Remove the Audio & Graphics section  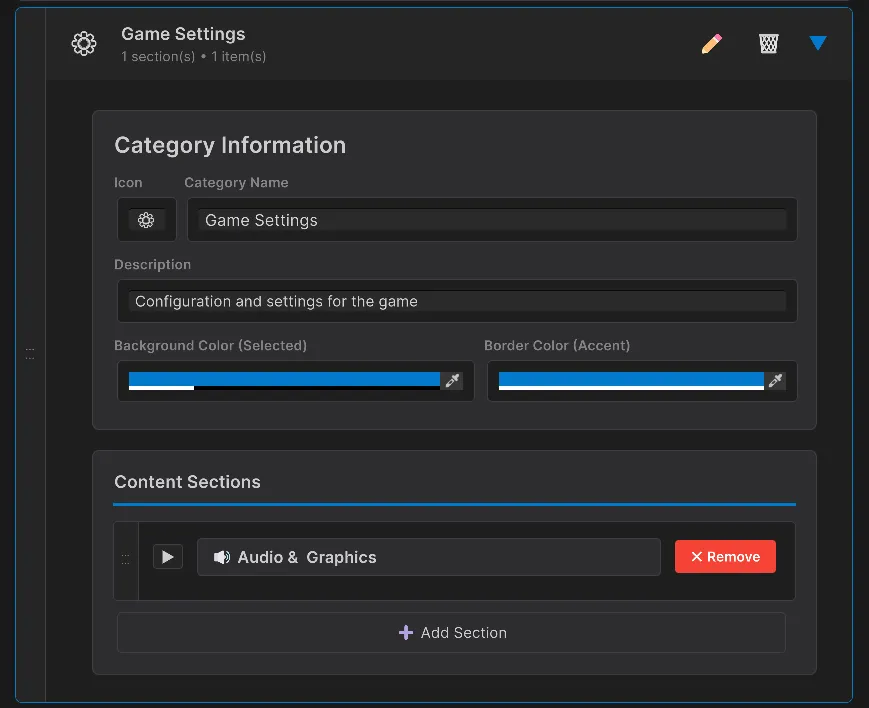pyautogui.click(x=725, y=556)
